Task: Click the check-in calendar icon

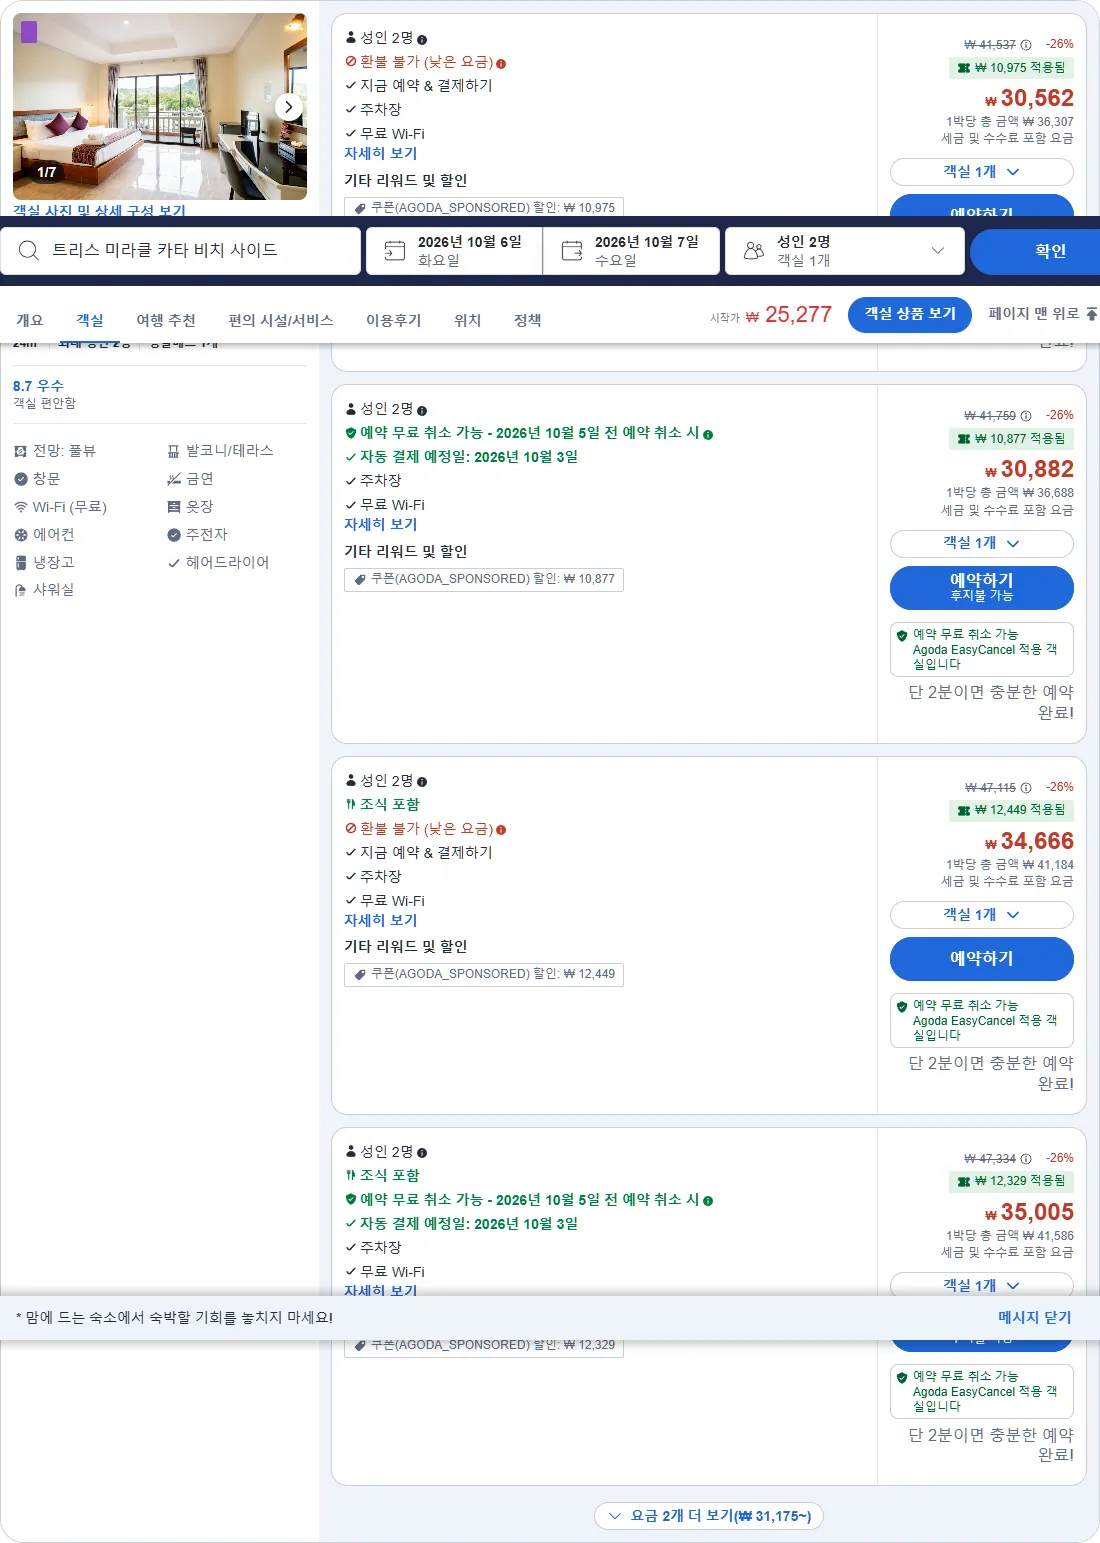Action: click(395, 250)
